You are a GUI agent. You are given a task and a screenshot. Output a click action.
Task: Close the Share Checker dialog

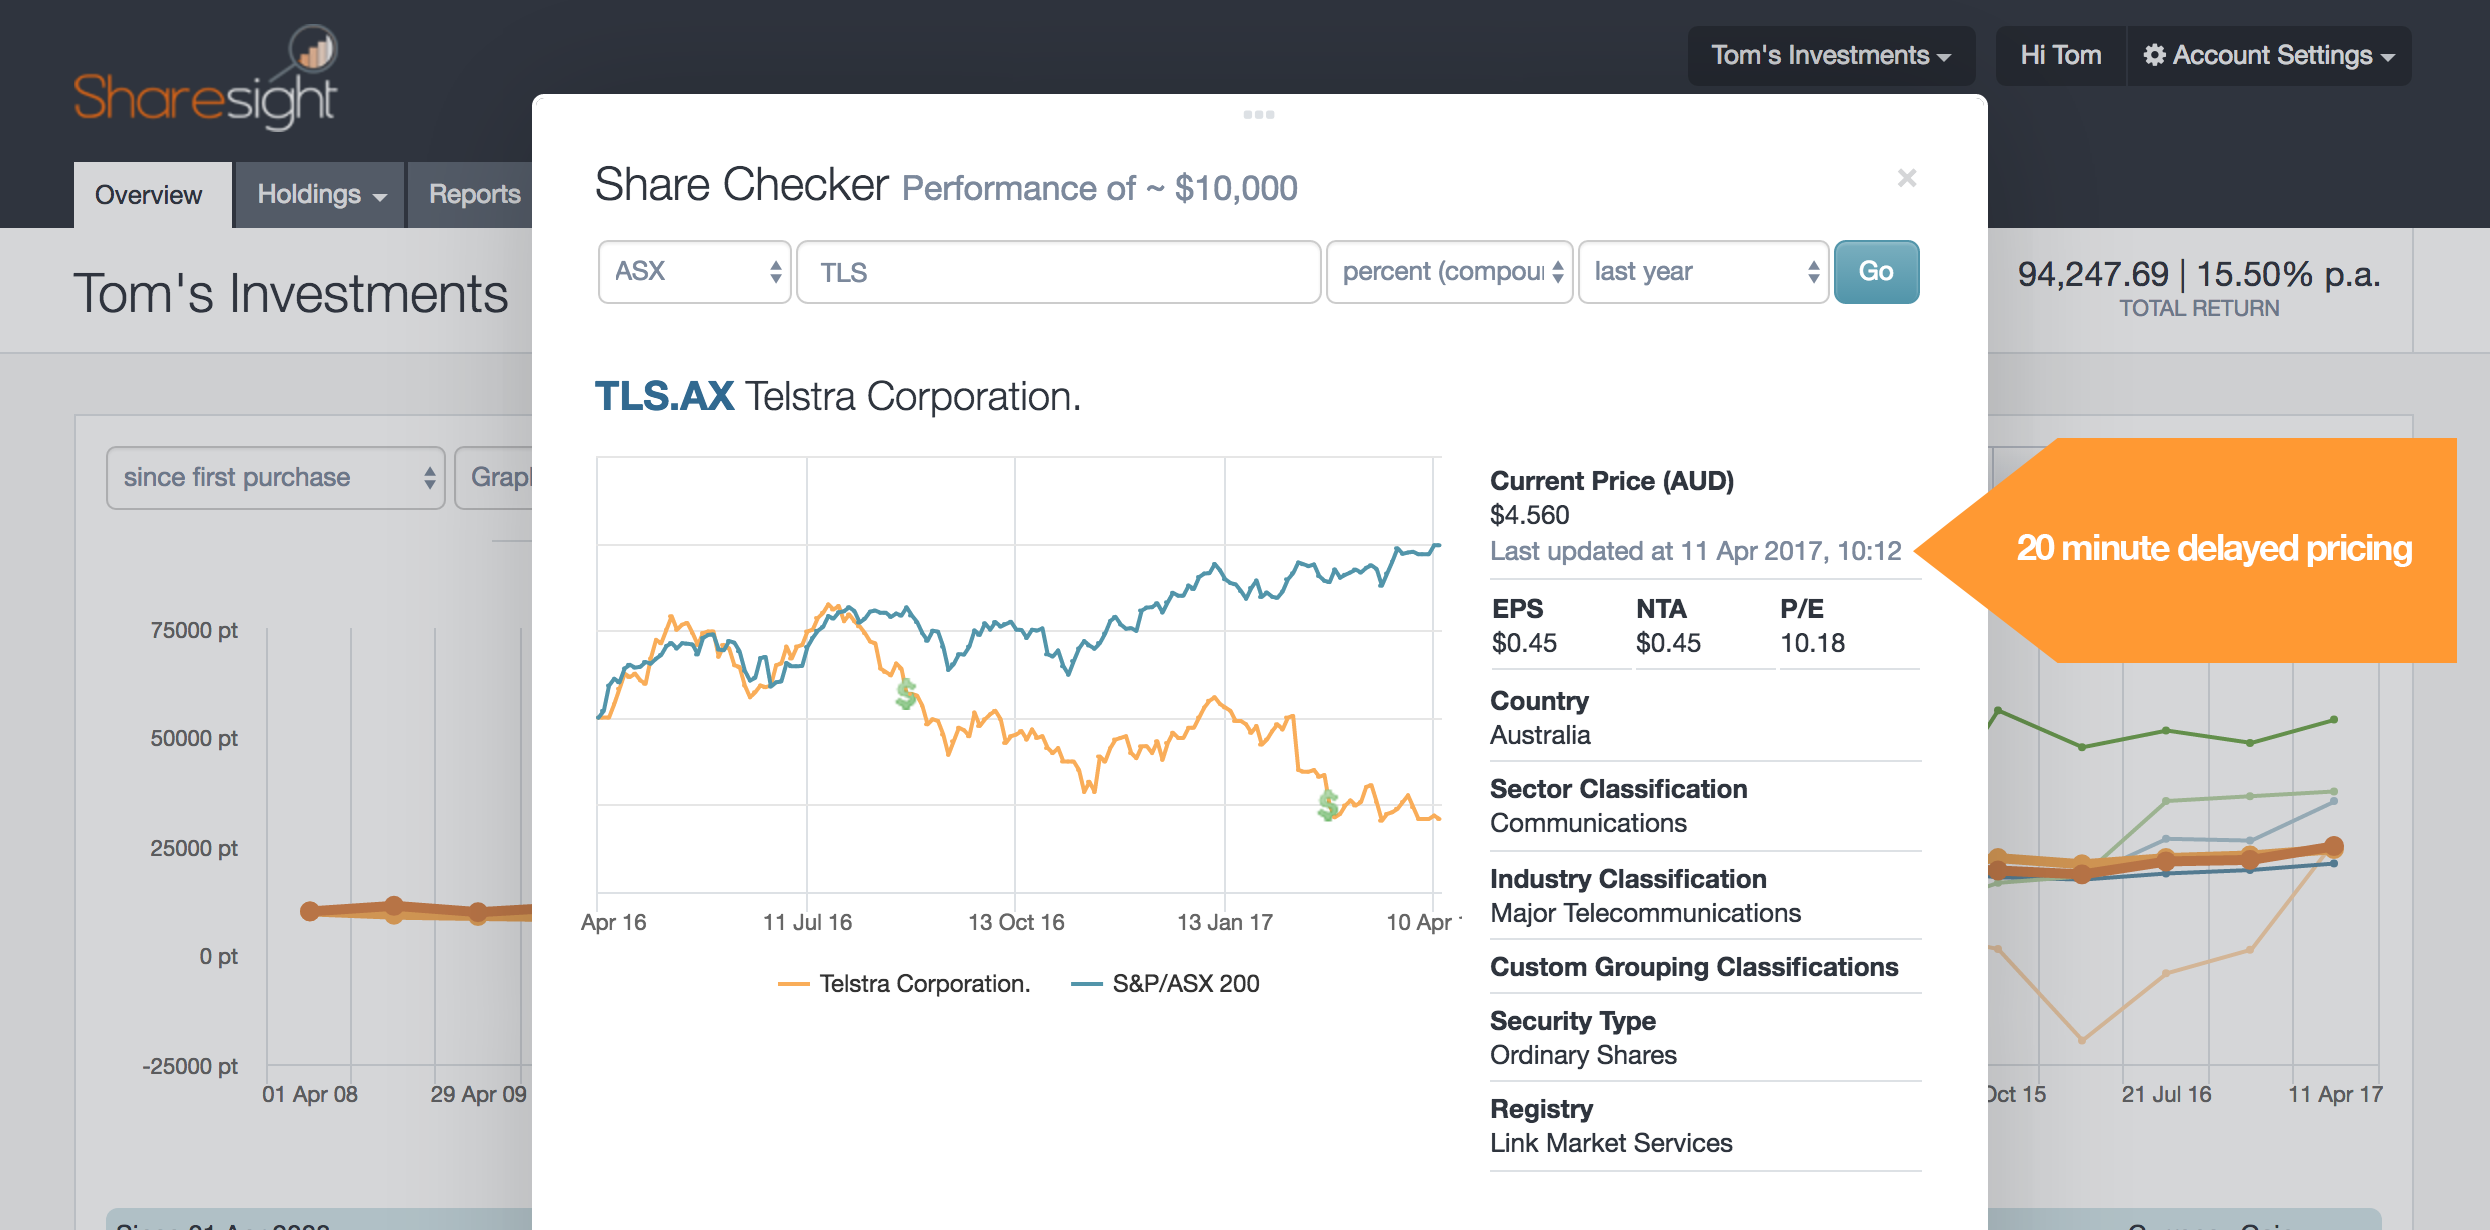click(x=1907, y=178)
